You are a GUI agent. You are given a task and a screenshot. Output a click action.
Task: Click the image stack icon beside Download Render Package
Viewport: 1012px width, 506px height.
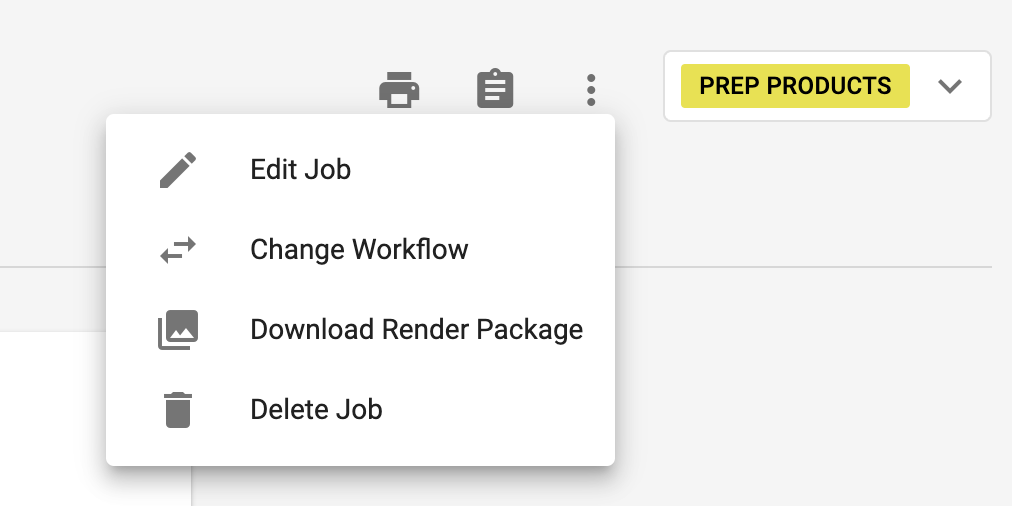click(x=179, y=330)
